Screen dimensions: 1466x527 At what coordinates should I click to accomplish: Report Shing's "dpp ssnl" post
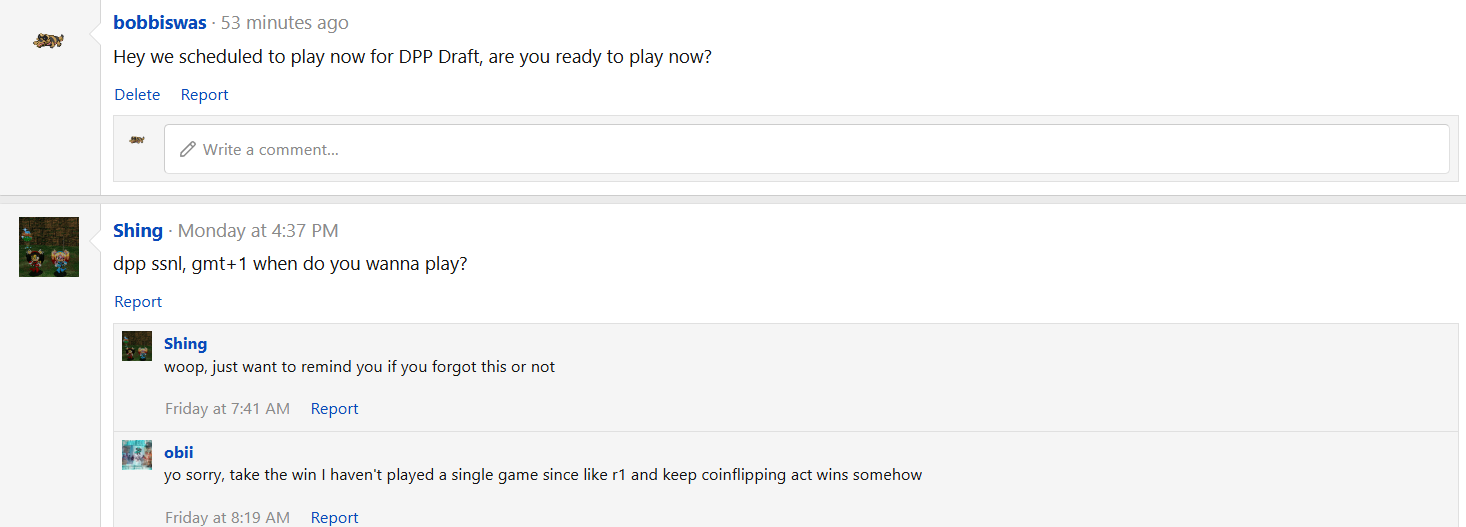pyautogui.click(x=138, y=302)
